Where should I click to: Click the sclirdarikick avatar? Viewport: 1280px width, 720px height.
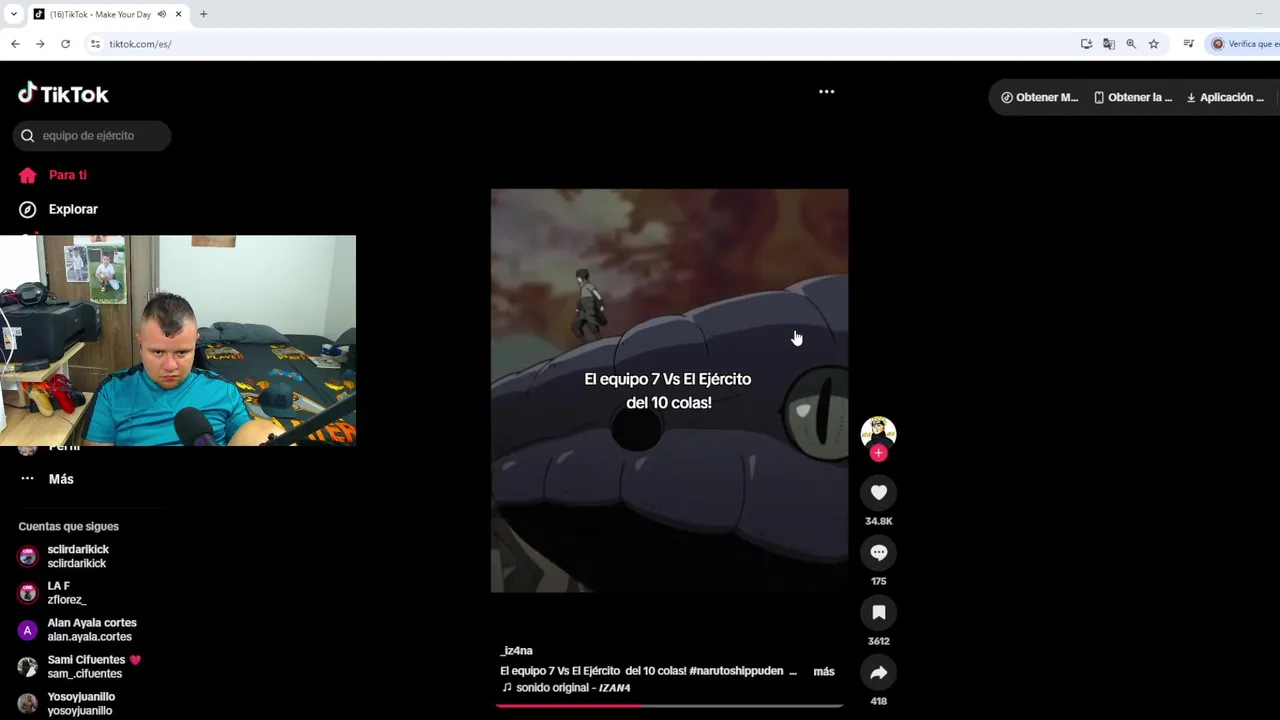[28, 556]
